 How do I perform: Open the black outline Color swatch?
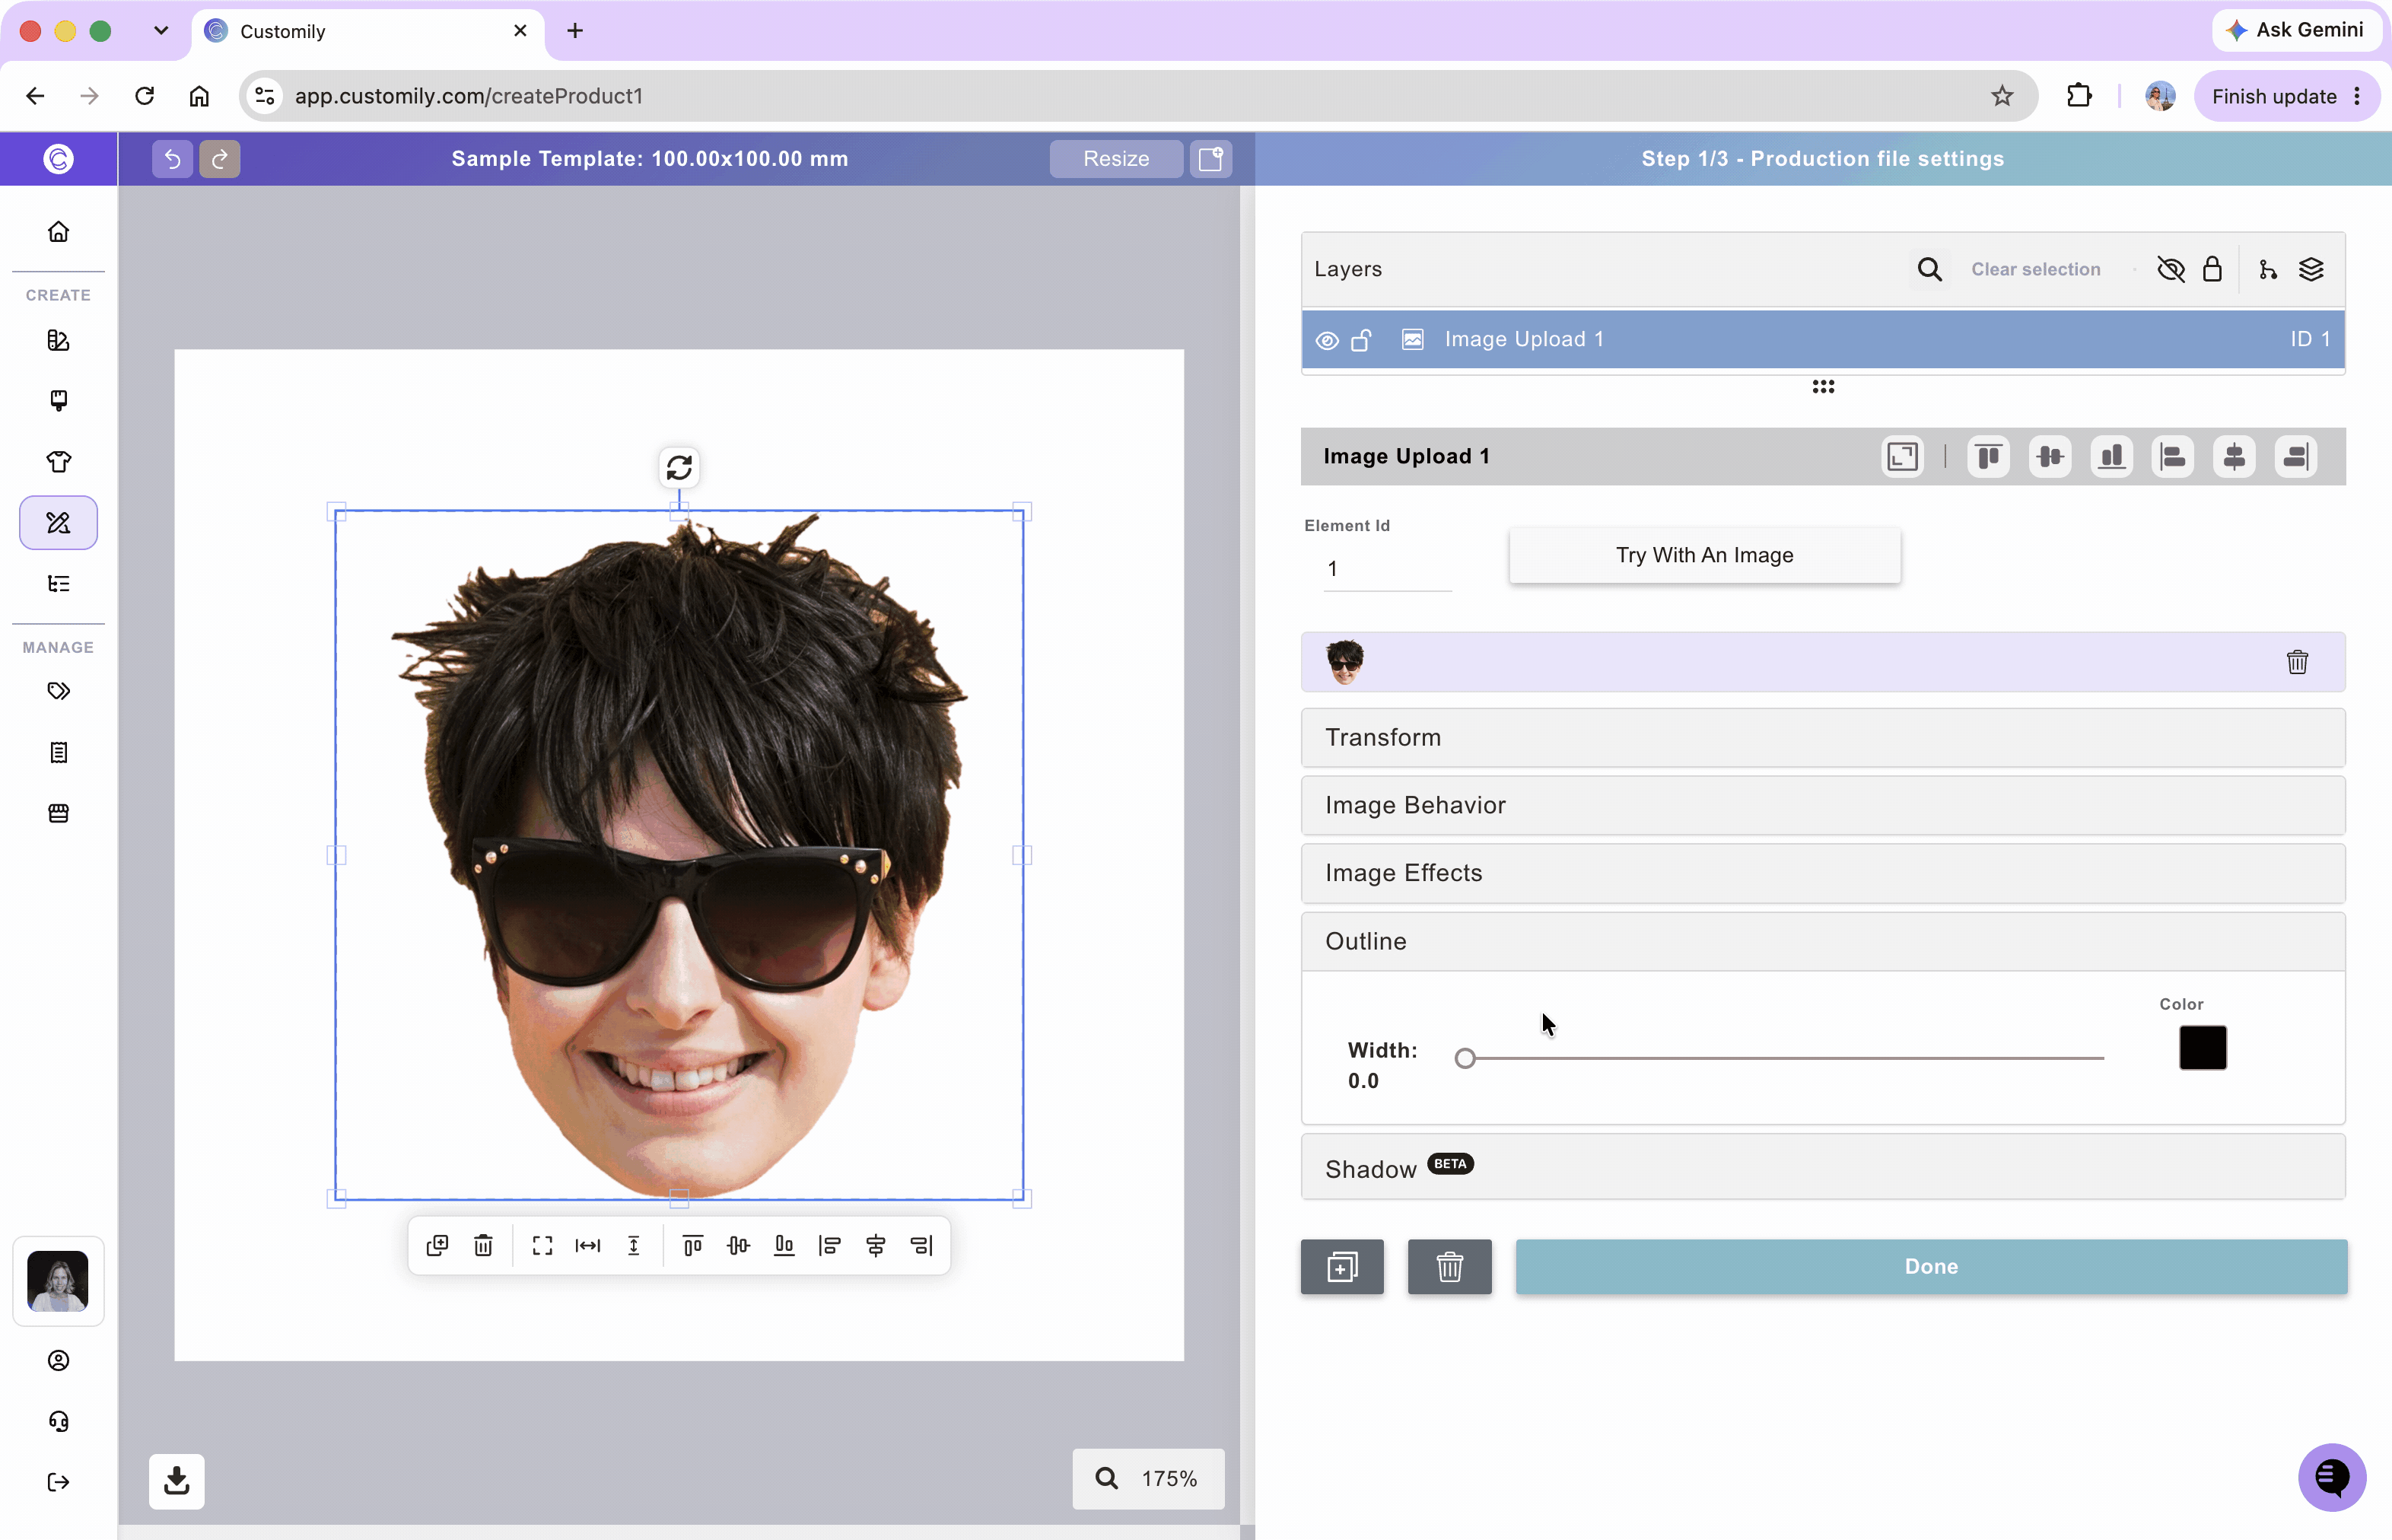(x=2202, y=1048)
